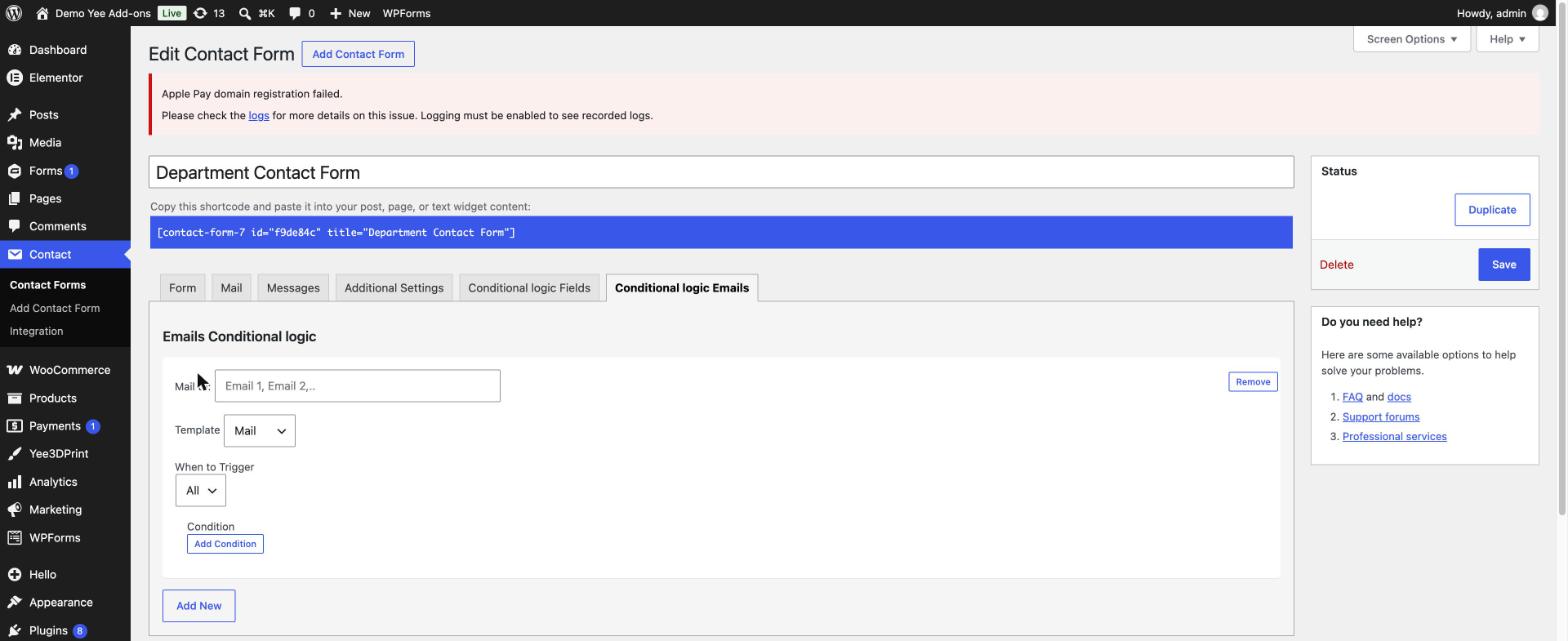Open the FAQ link
This screenshot has height=641, width=1568.
[x=1352, y=397]
